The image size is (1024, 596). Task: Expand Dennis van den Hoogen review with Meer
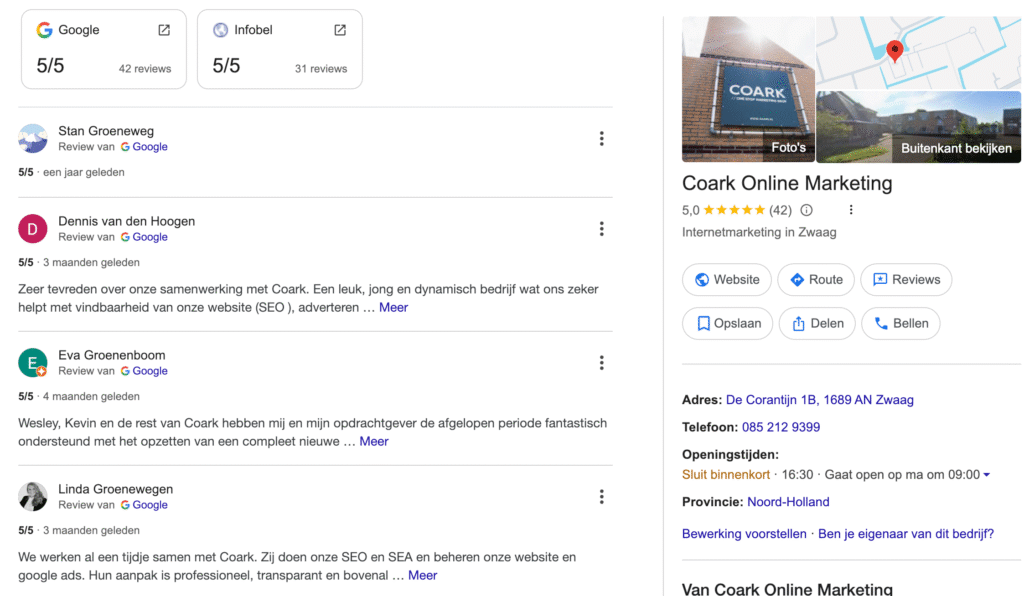393,308
